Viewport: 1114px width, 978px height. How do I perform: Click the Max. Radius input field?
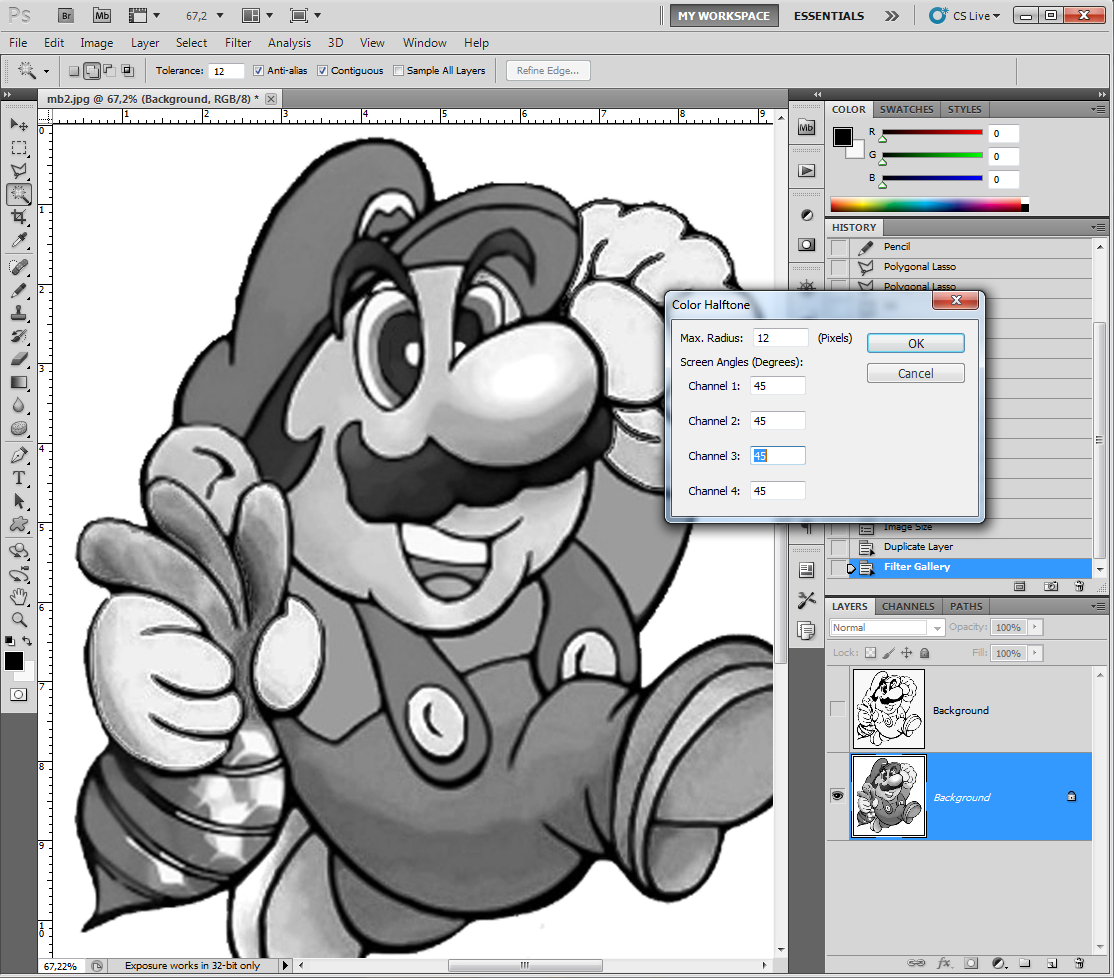tap(781, 338)
